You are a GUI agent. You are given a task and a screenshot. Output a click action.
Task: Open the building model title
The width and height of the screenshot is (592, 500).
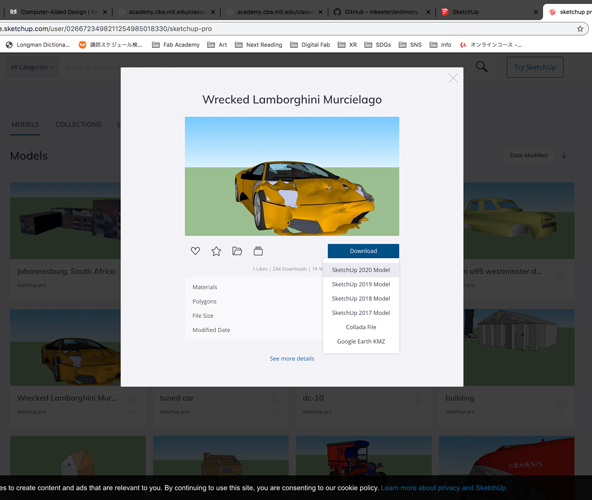(x=460, y=398)
